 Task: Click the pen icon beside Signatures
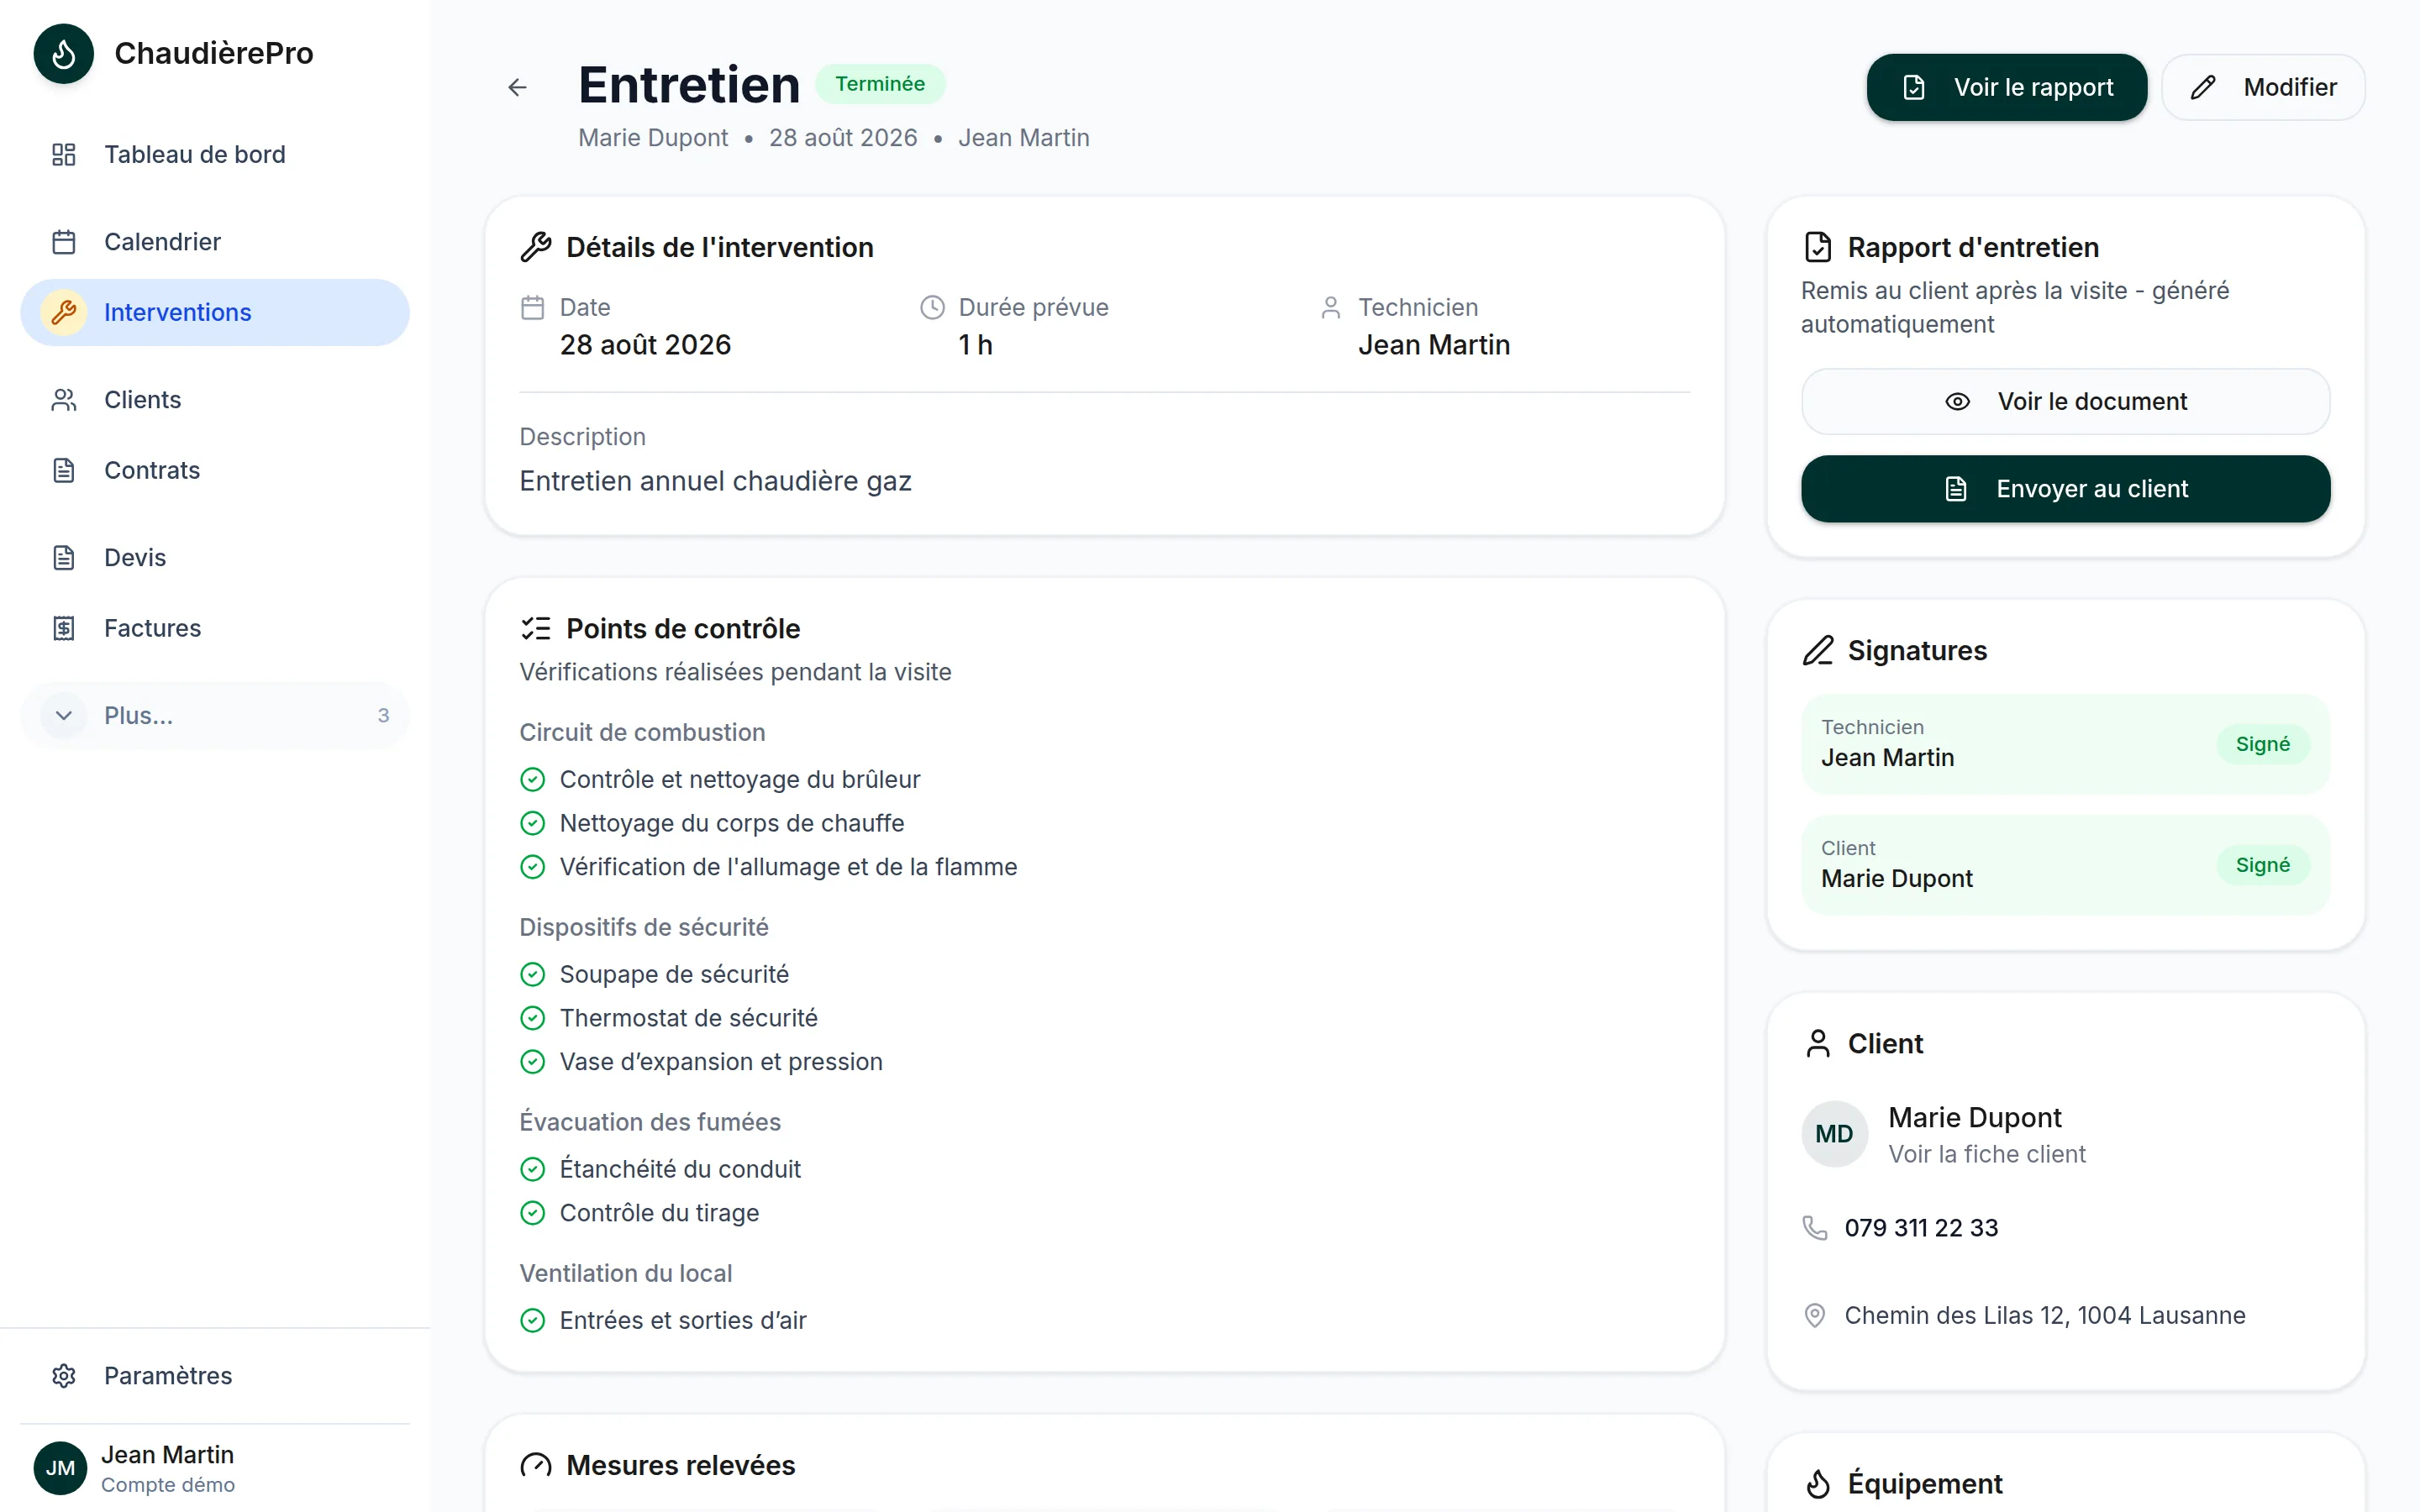pos(1818,651)
